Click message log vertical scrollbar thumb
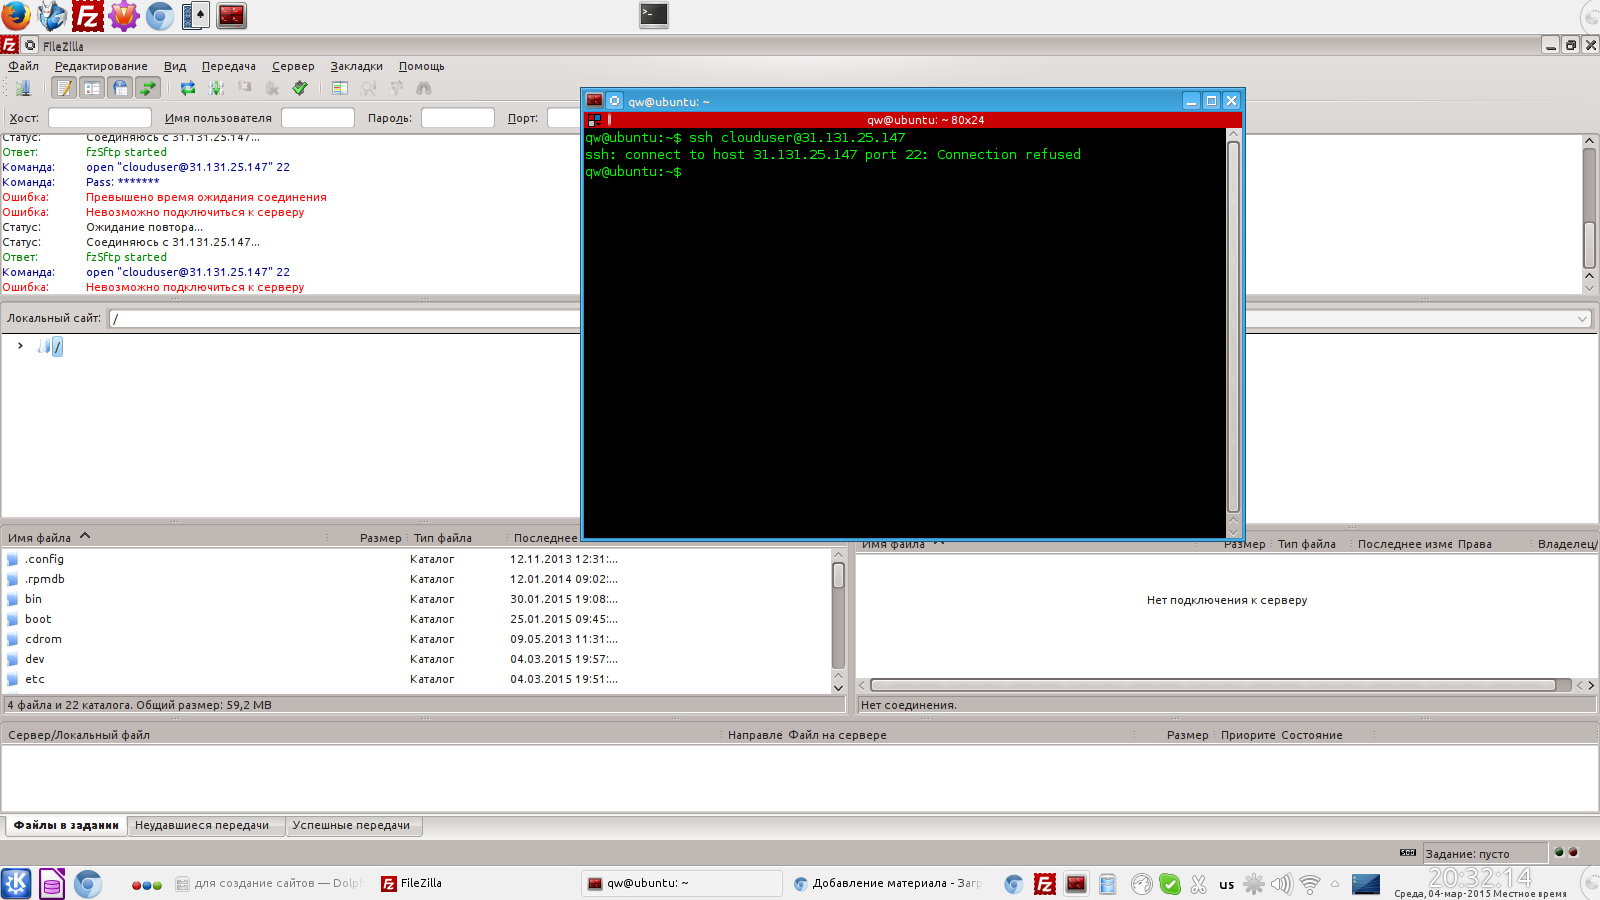 1589,243
